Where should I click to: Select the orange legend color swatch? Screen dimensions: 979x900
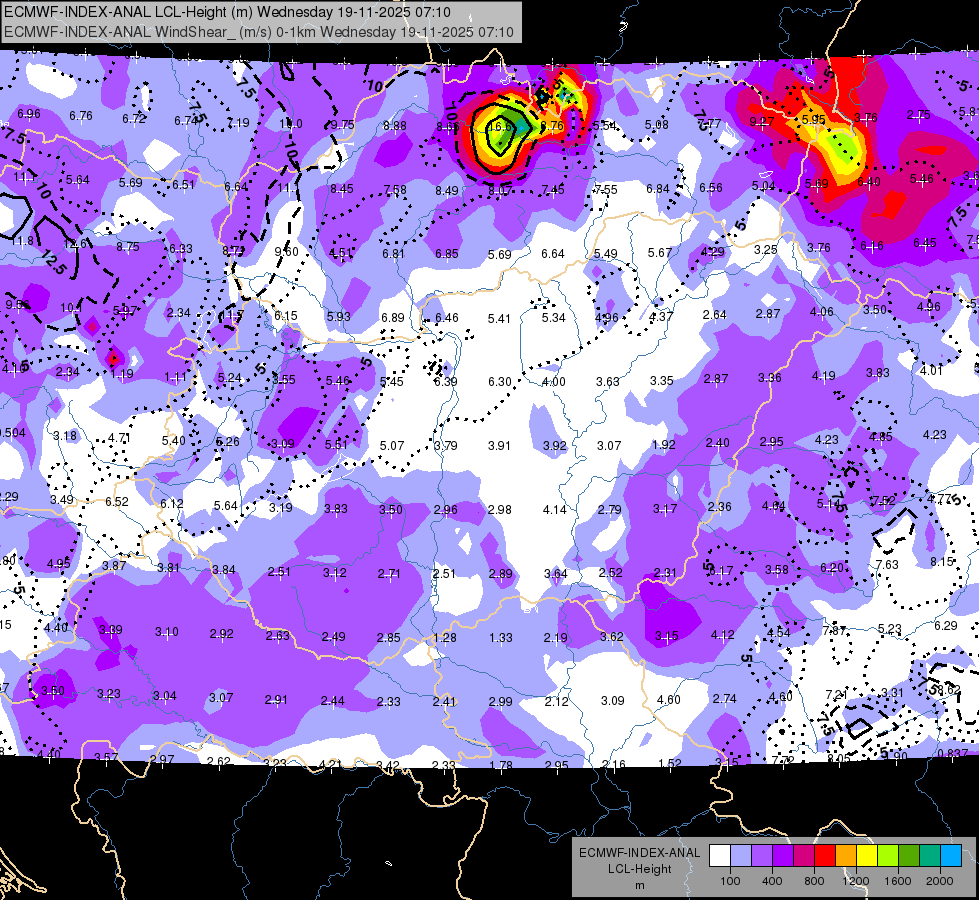click(846, 856)
